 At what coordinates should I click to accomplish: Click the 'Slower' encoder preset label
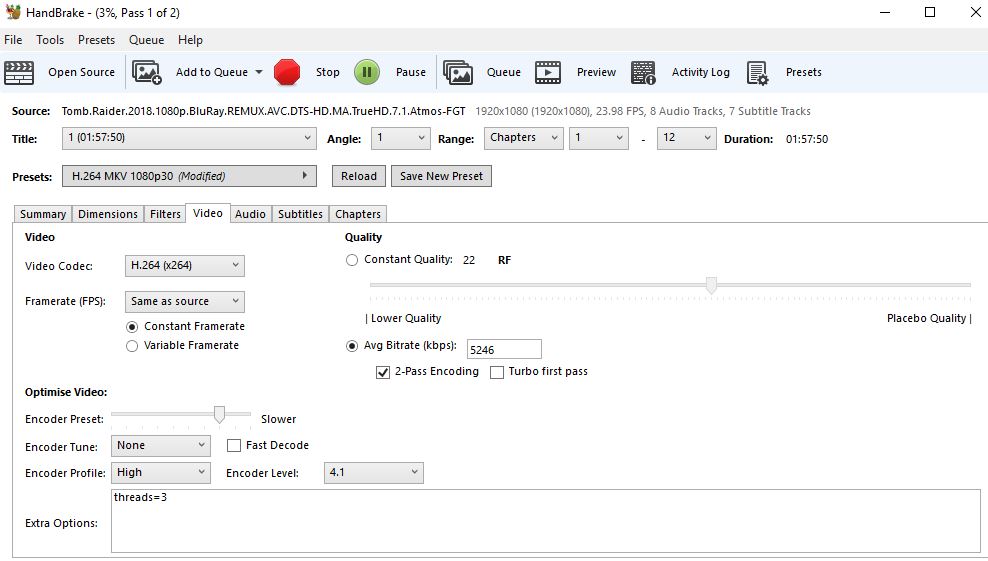tap(279, 419)
